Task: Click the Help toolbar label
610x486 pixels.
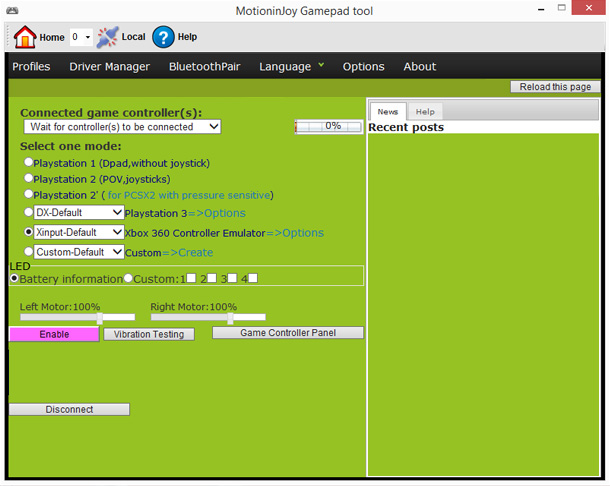Action: (187, 37)
